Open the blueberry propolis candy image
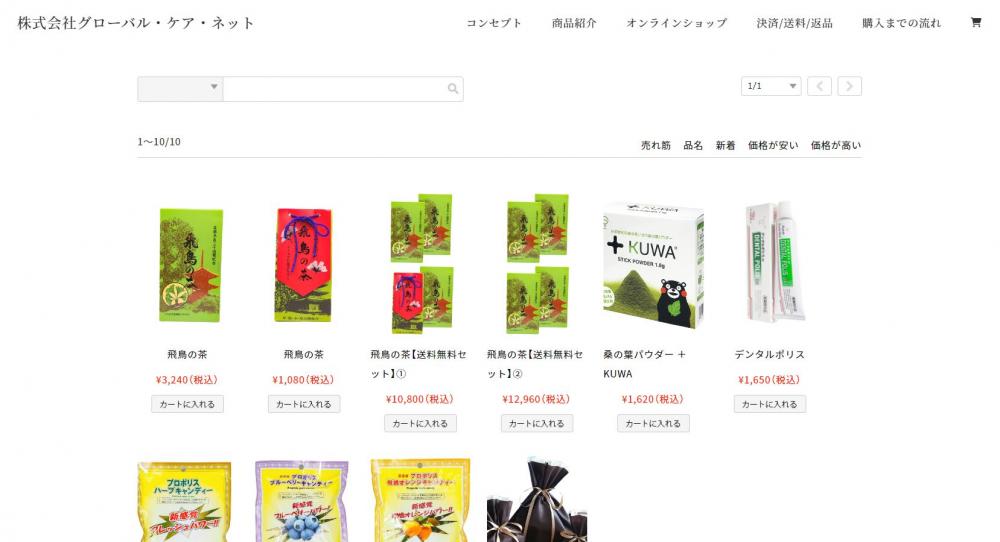 (x=302, y=501)
